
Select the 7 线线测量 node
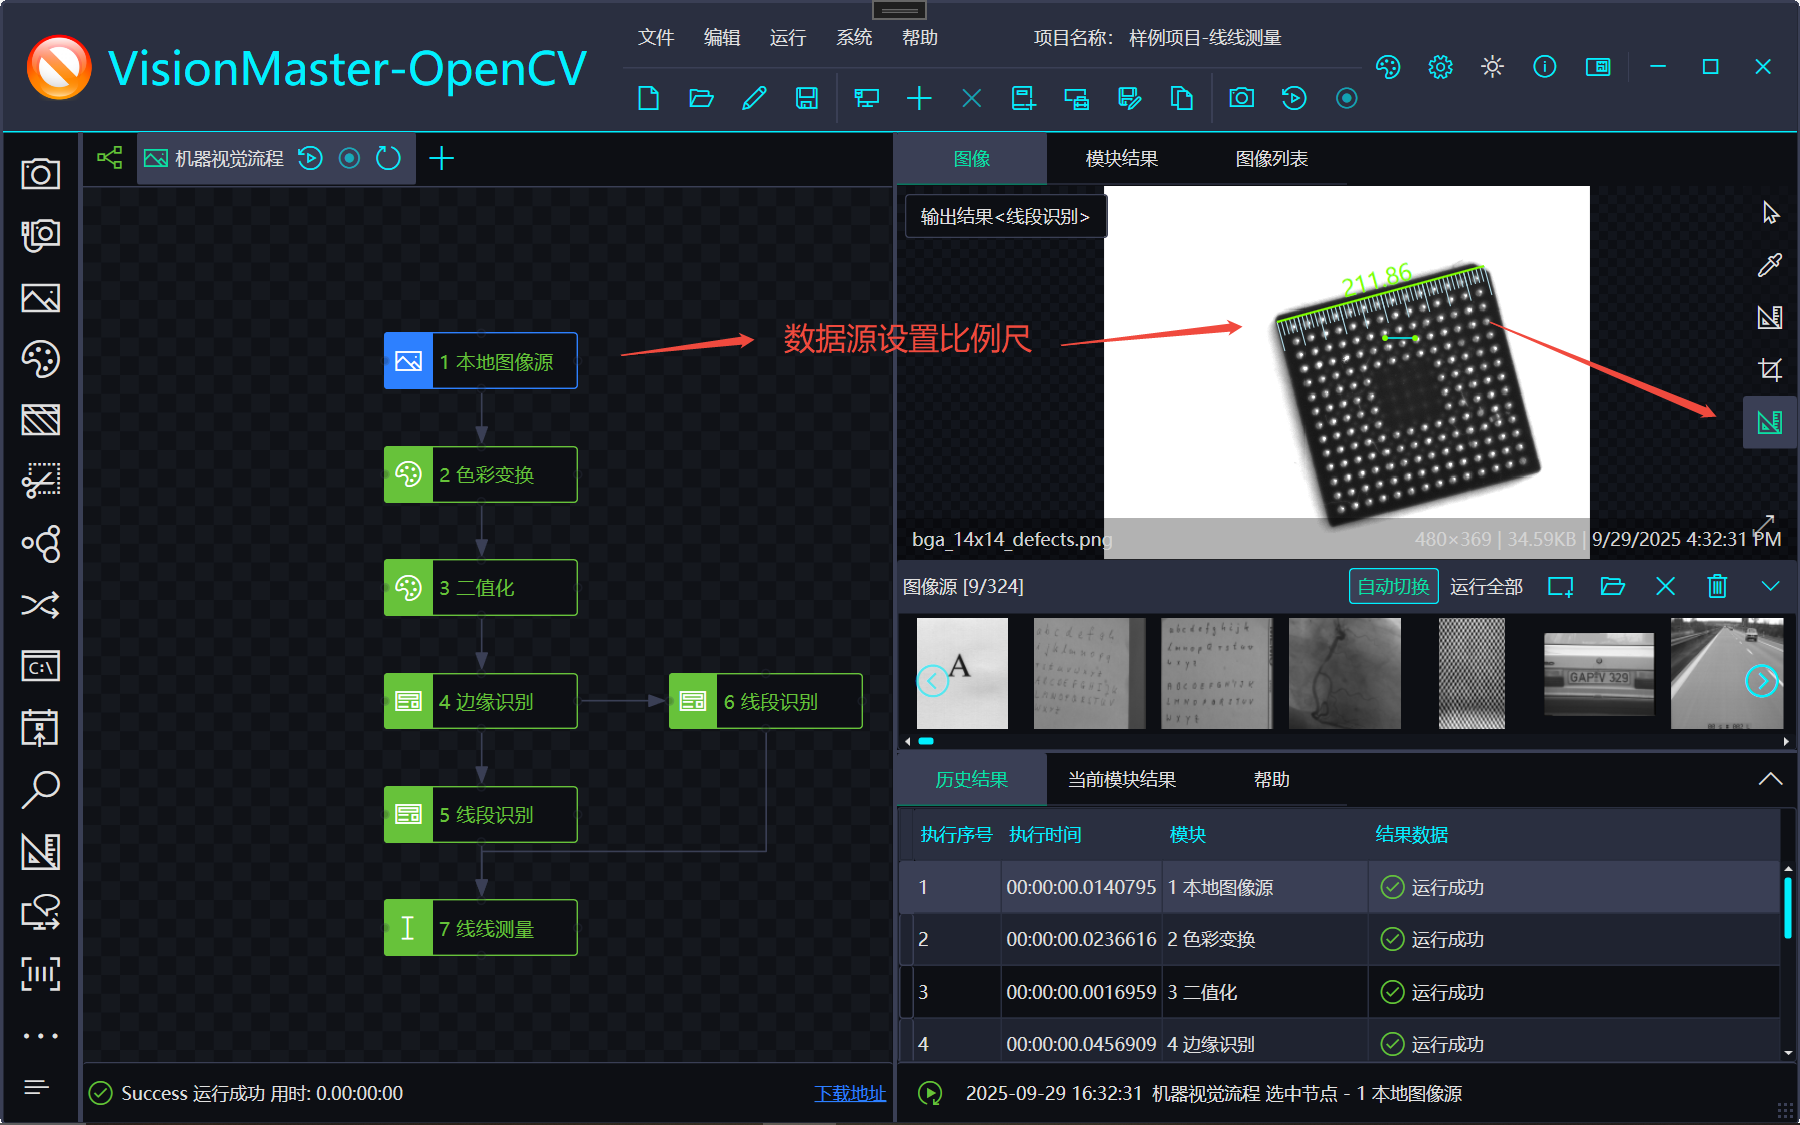click(481, 928)
